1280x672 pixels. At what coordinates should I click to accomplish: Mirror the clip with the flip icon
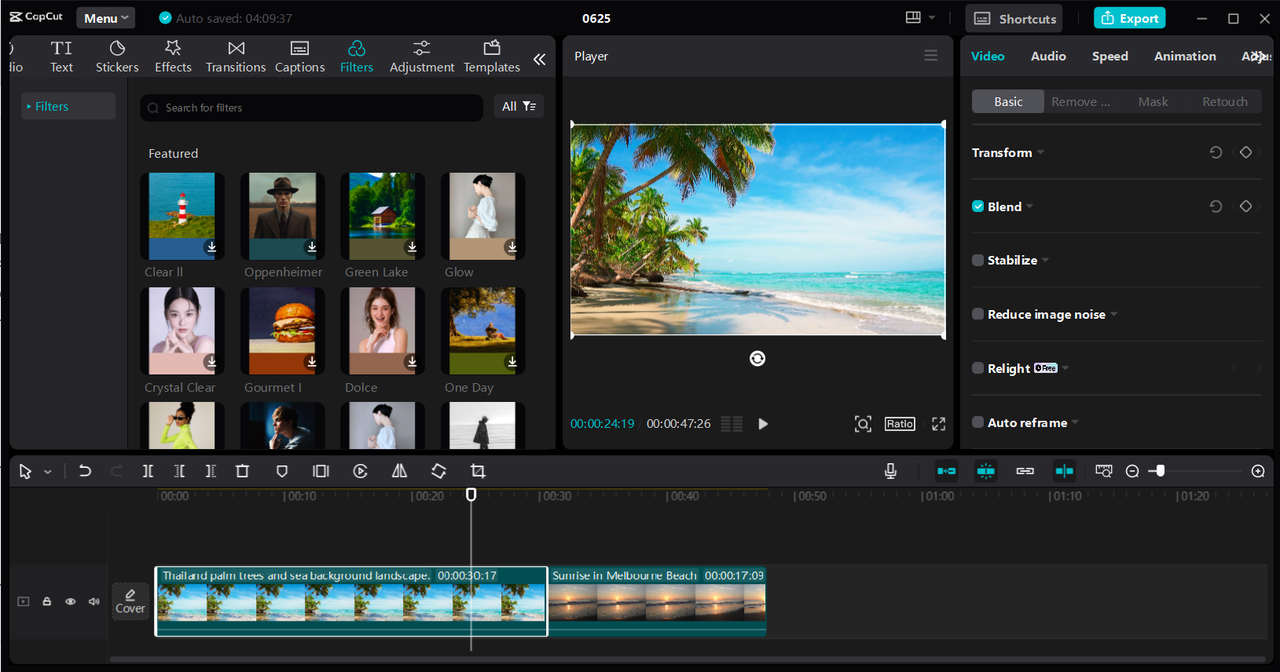399,471
